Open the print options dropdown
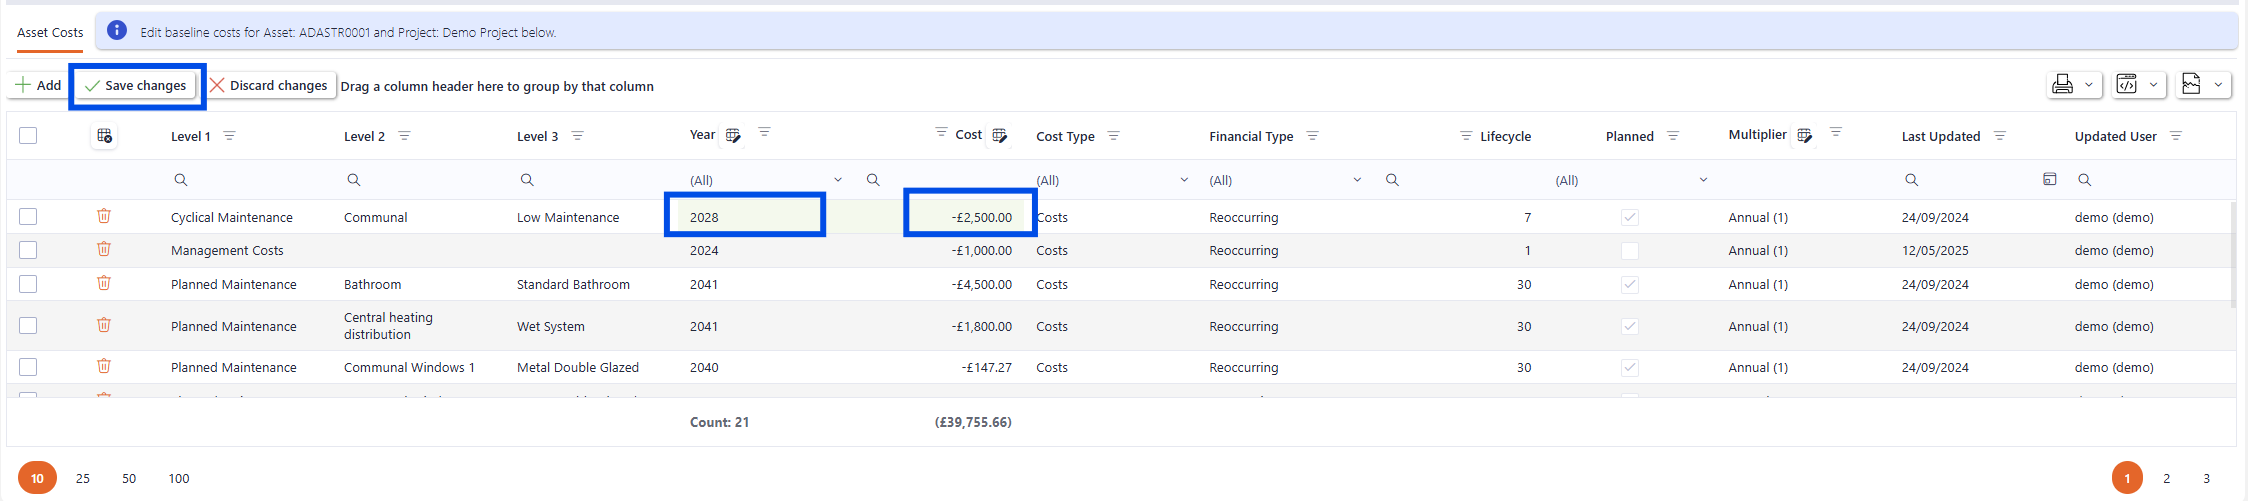 [2074, 85]
